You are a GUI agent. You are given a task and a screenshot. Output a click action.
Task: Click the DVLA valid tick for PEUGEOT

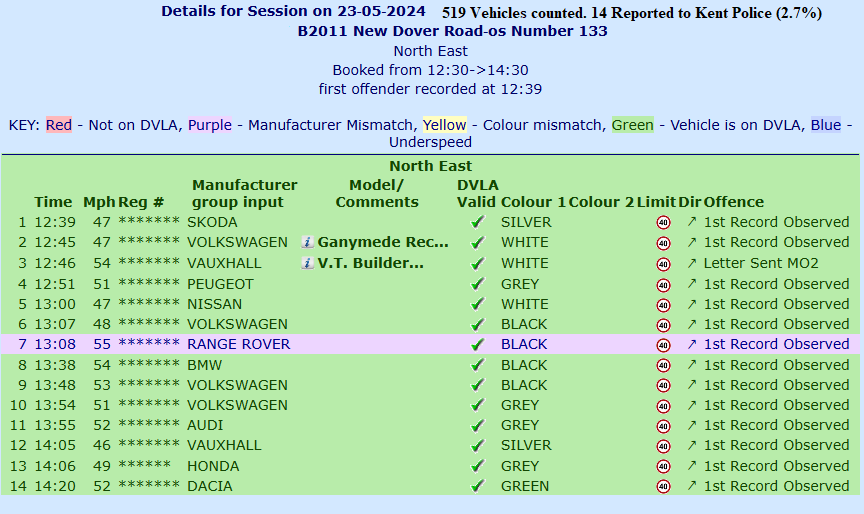[x=477, y=284]
